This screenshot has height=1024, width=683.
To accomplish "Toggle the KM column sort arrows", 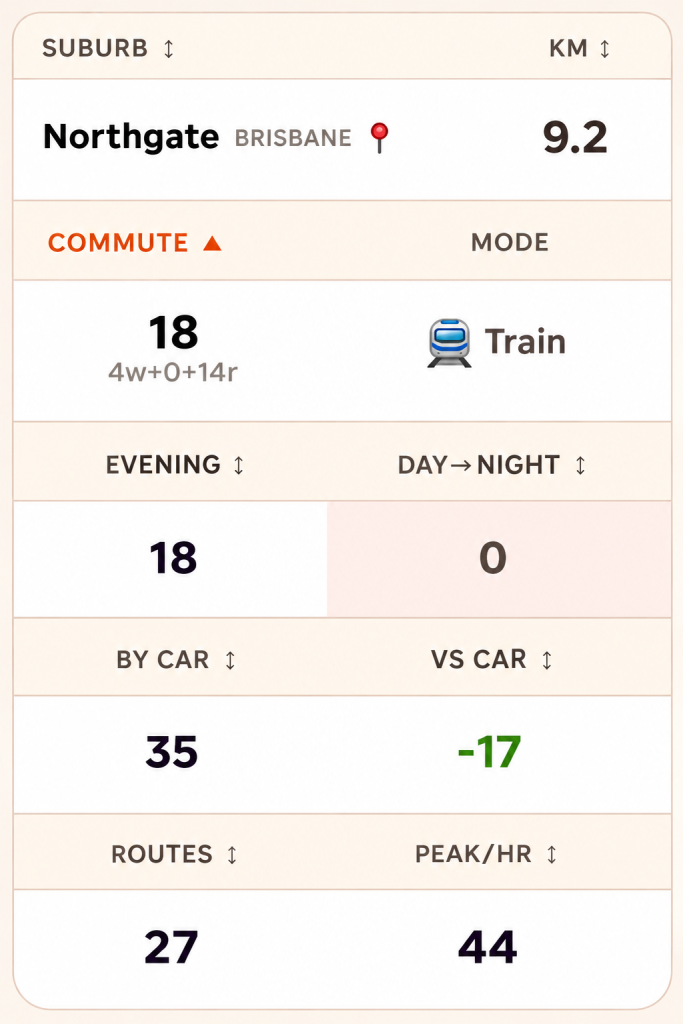I will pyautogui.click(x=605, y=49).
